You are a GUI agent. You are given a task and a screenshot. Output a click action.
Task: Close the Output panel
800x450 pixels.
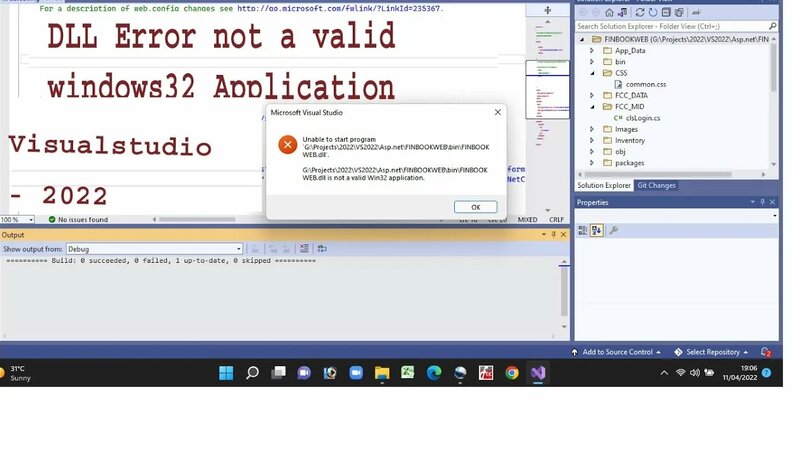coord(563,235)
